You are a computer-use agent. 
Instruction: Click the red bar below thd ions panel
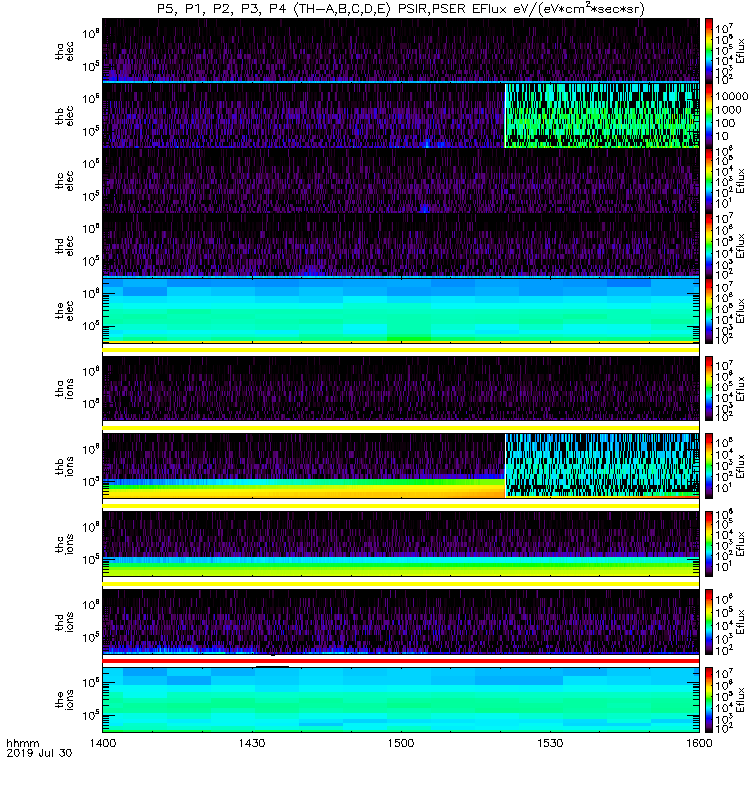(x=401, y=661)
